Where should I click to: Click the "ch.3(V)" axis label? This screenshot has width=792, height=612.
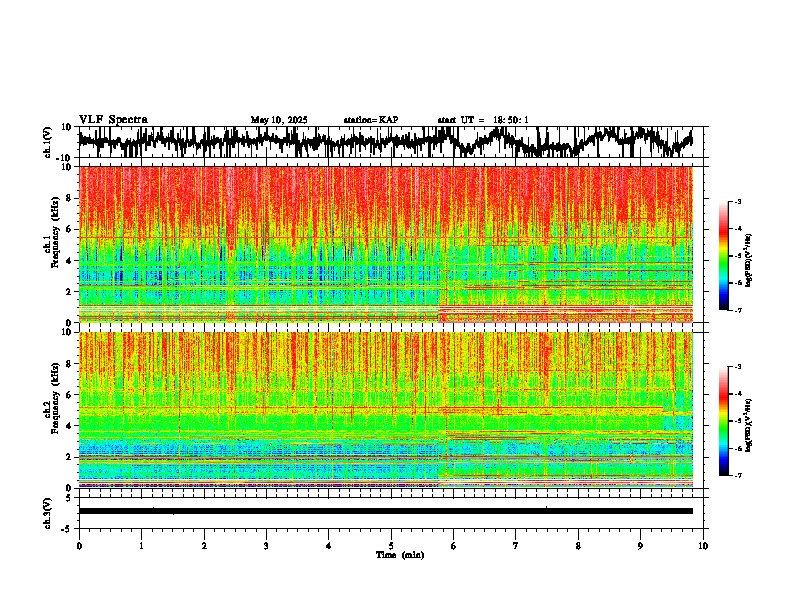pyautogui.click(x=48, y=513)
